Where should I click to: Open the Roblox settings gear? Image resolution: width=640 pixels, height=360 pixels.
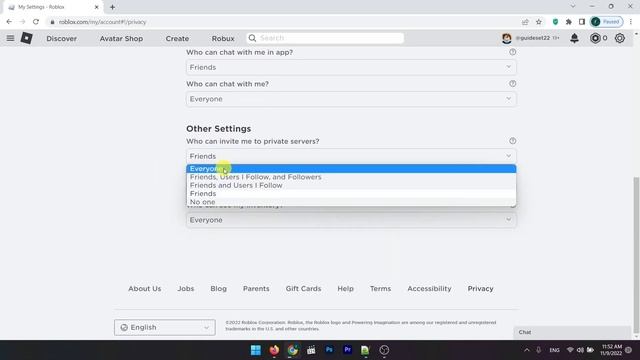(620, 38)
